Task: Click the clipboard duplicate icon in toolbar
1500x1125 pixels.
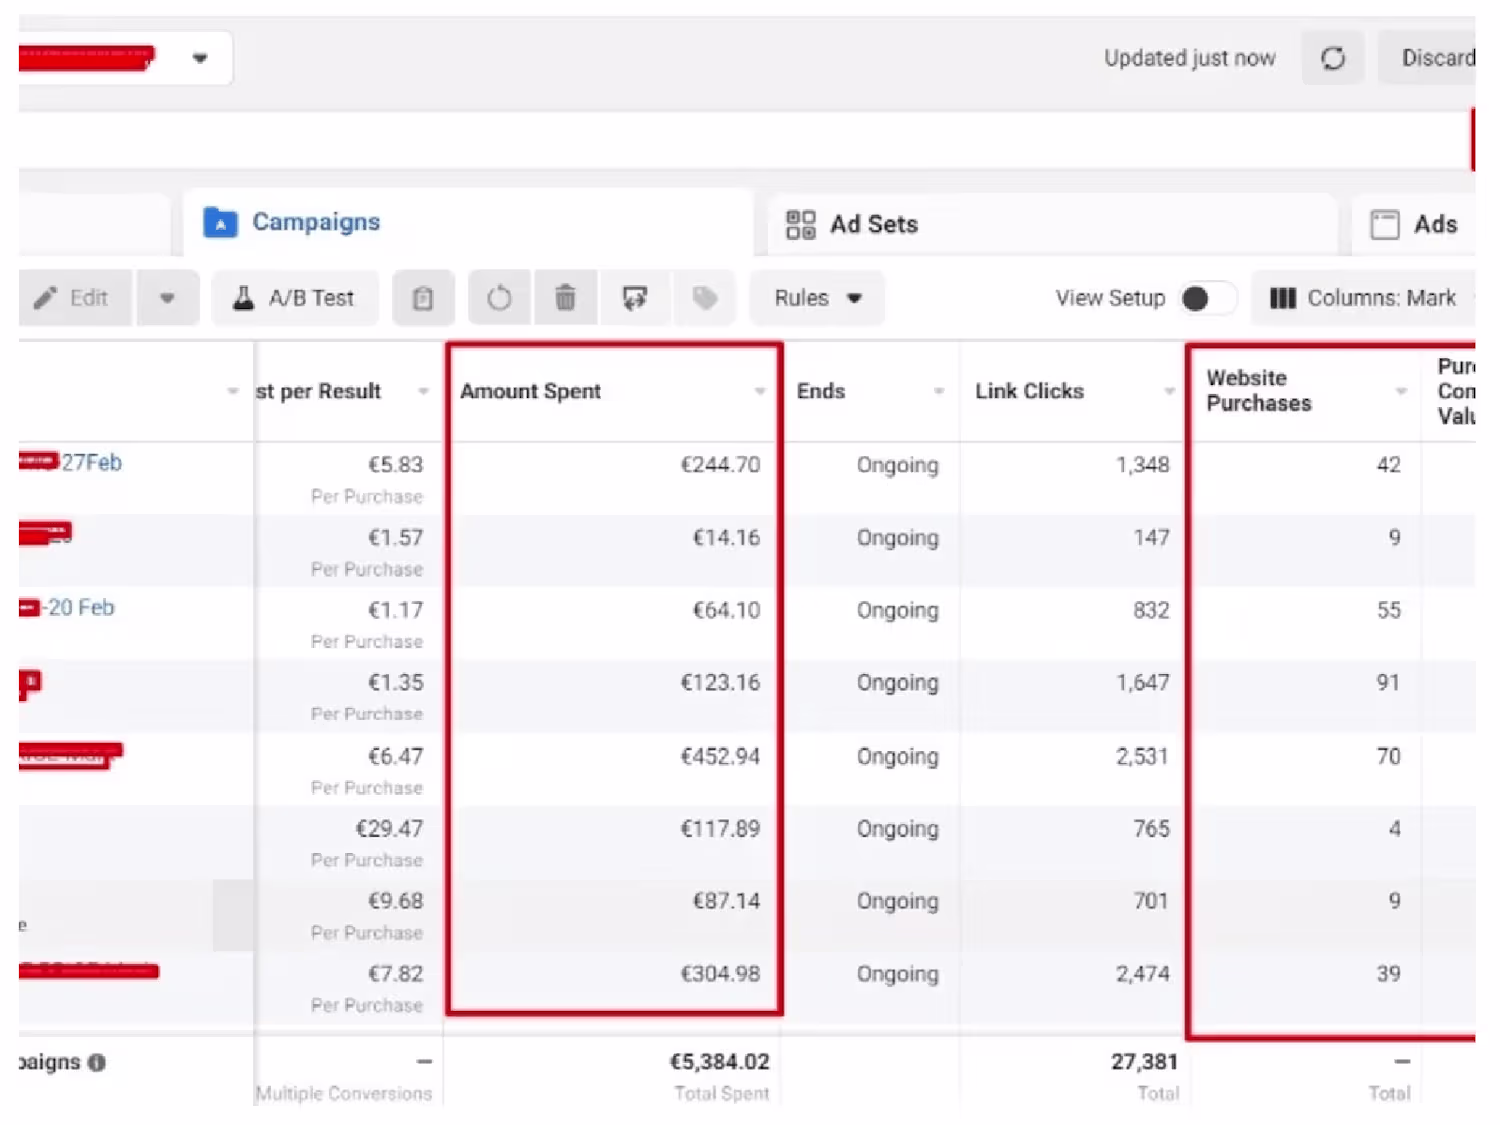Action: pyautogui.click(x=423, y=298)
